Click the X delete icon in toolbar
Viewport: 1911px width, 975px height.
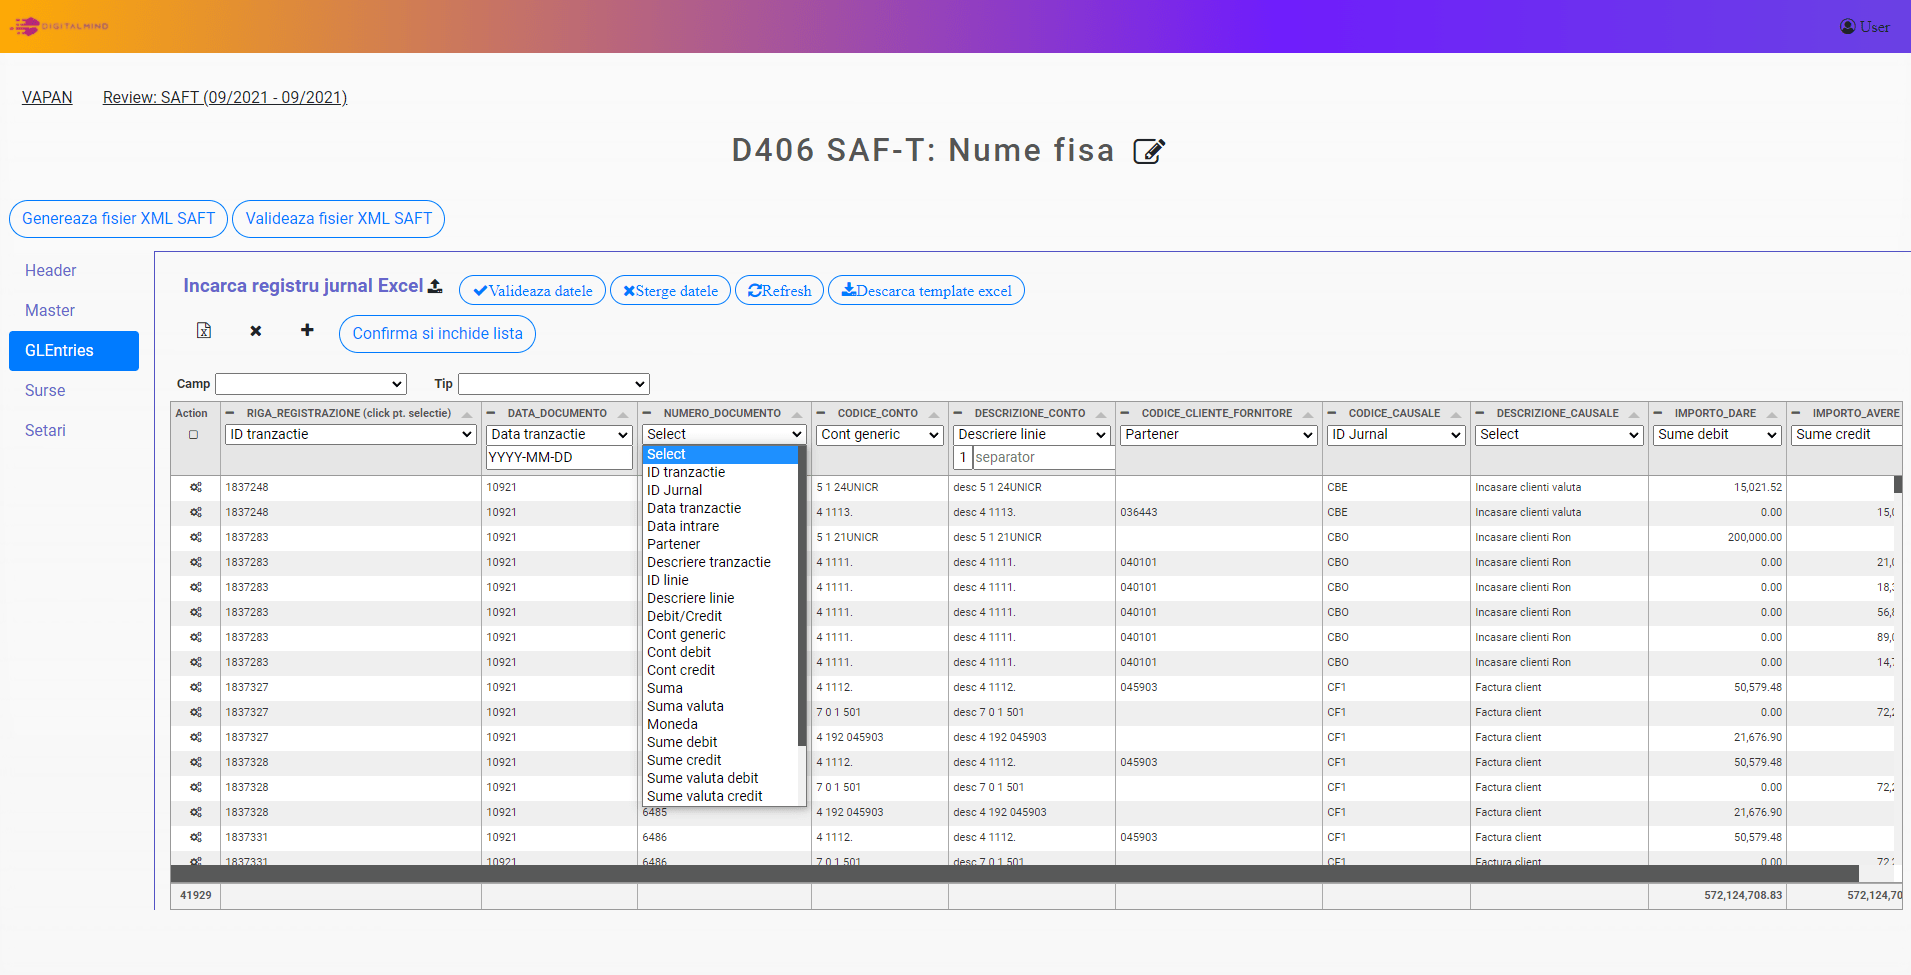(256, 331)
